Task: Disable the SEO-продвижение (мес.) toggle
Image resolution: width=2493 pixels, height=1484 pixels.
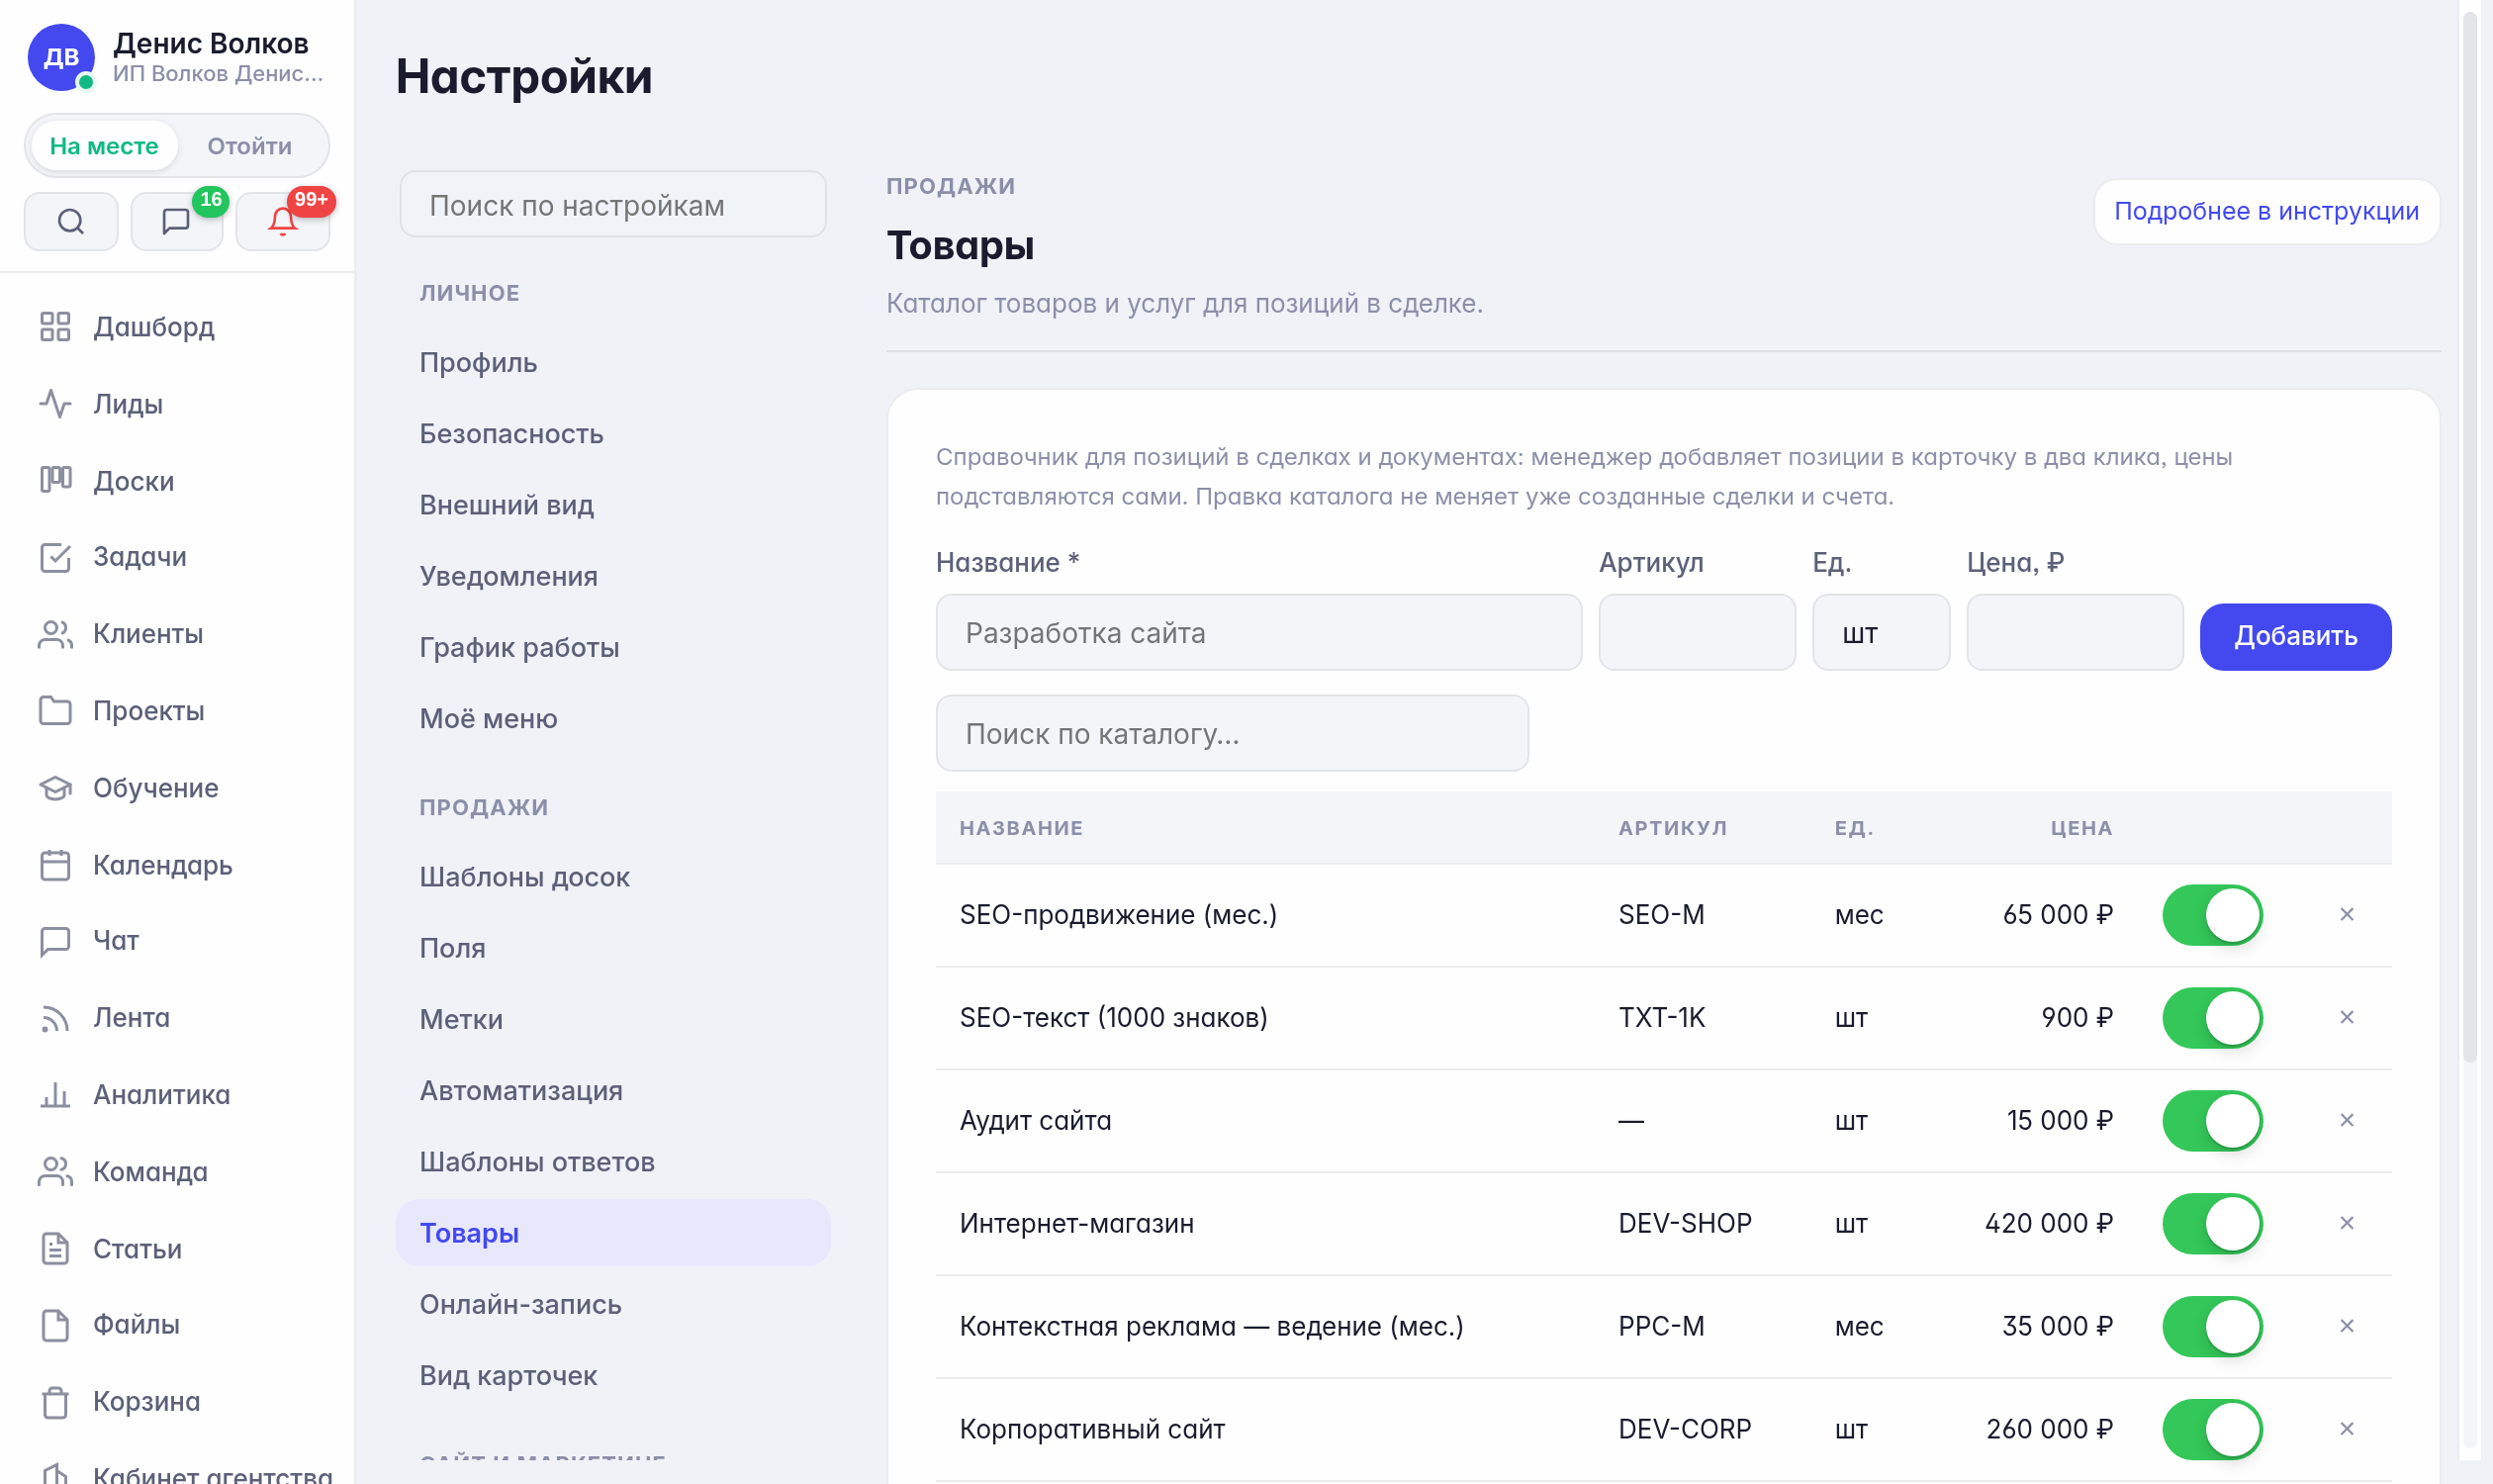Action: click(x=2212, y=915)
